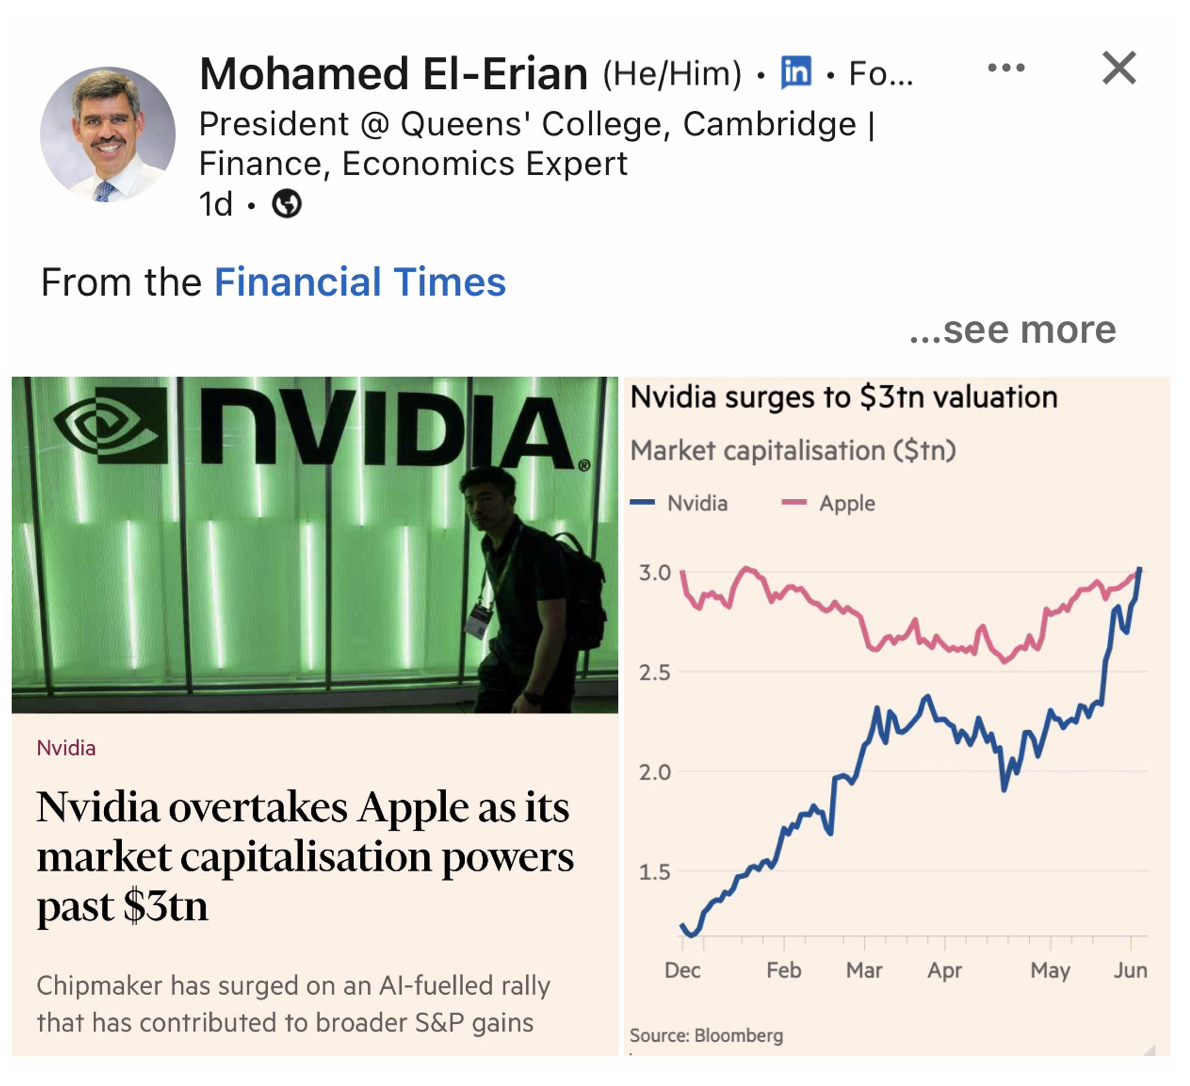Viewport: 1190px width, 1086px height.
Task: Click the Jun marker on chart axis
Action: point(1130,970)
